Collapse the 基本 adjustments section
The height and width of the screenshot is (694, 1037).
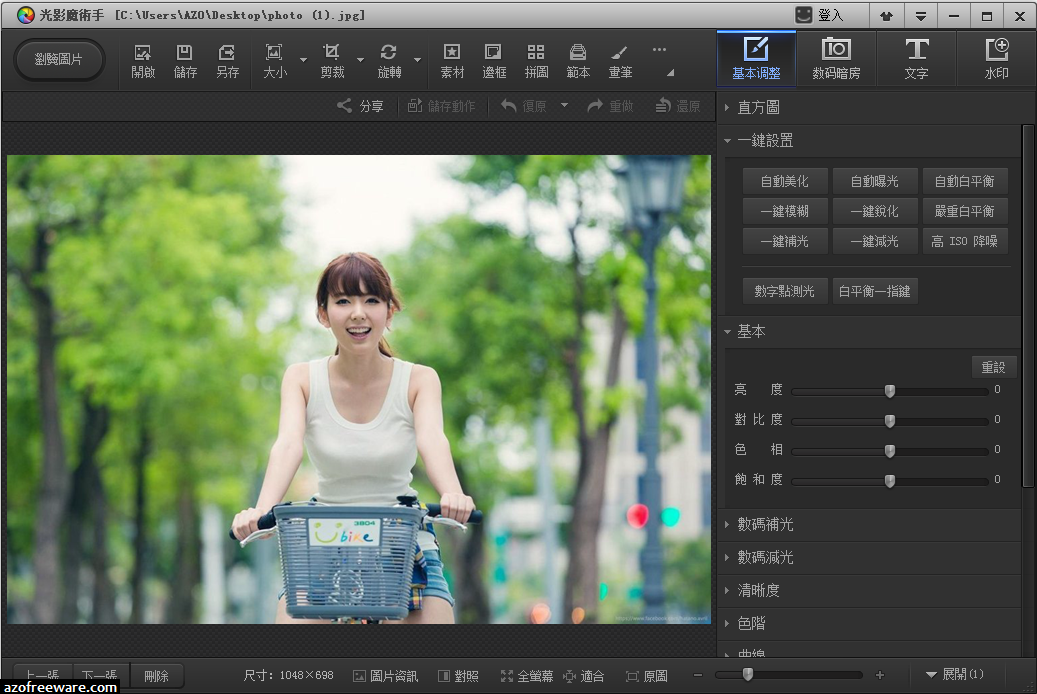[750, 331]
